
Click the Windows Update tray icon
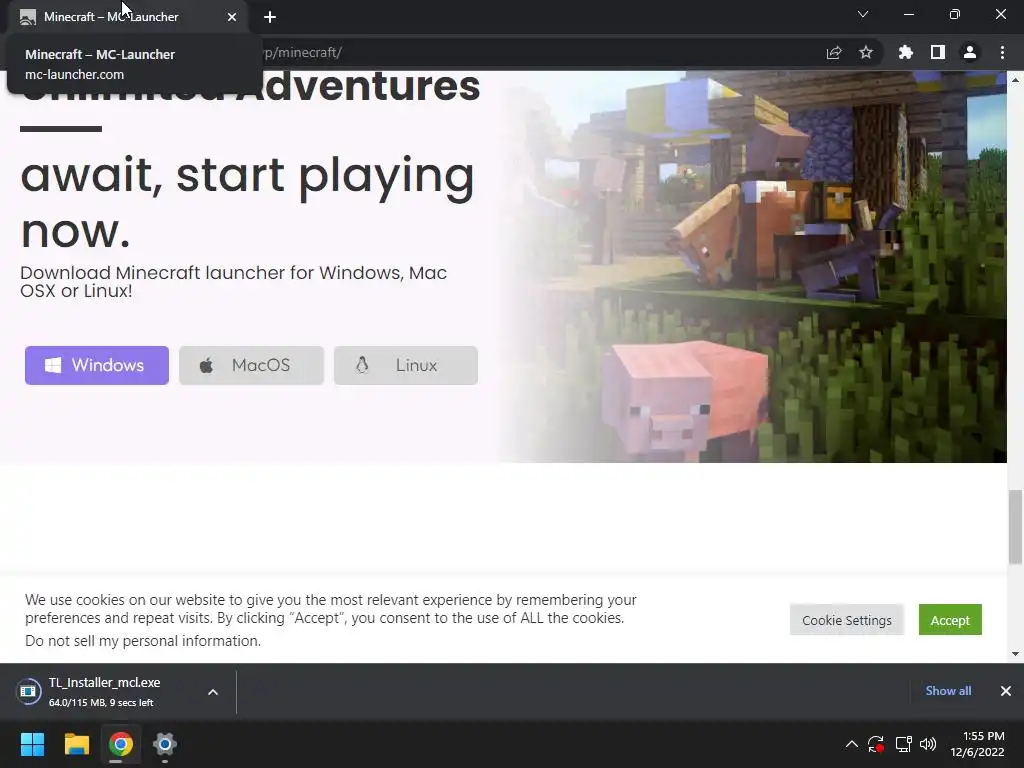[x=876, y=744]
